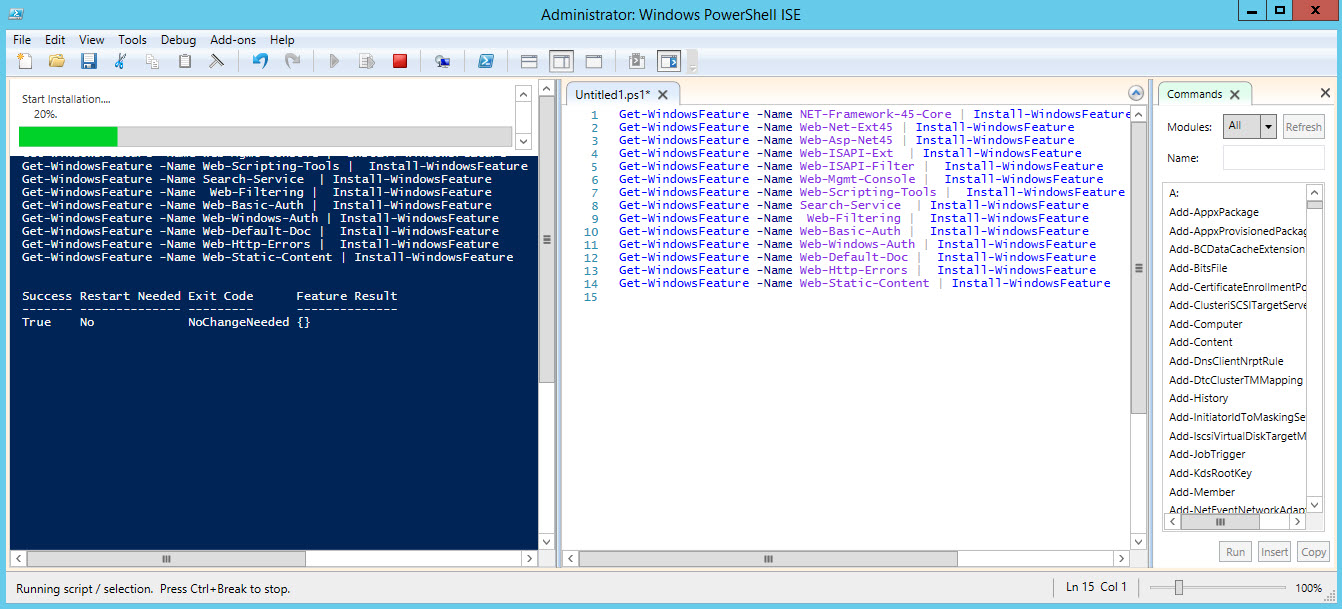Undo the last edit with the Undo icon
Screen dimensions: 1342x609
pyautogui.click(x=260, y=61)
